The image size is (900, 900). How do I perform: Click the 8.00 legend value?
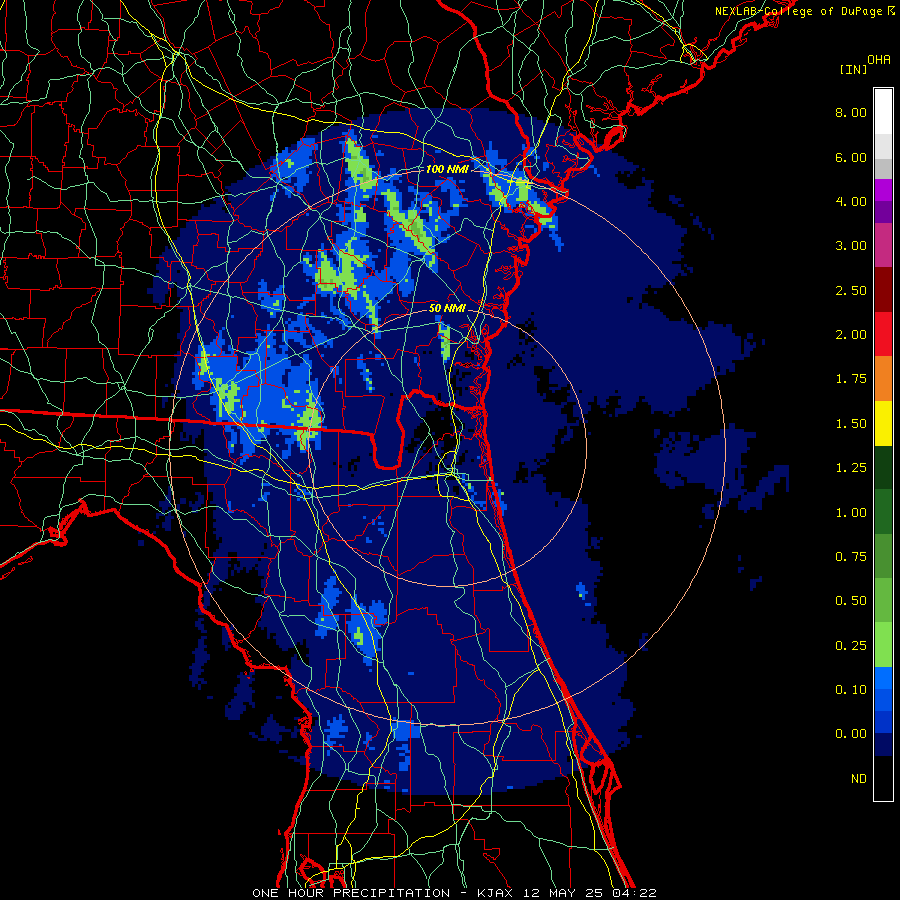[851, 112]
